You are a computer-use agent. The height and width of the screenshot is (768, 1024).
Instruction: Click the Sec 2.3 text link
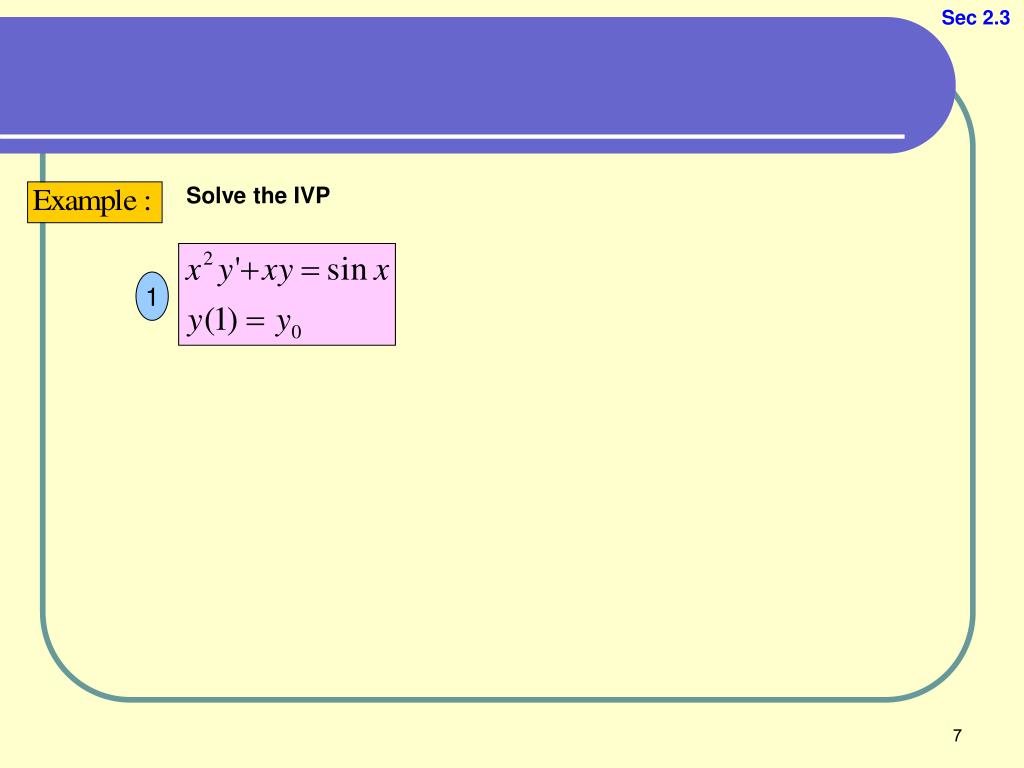coord(975,18)
